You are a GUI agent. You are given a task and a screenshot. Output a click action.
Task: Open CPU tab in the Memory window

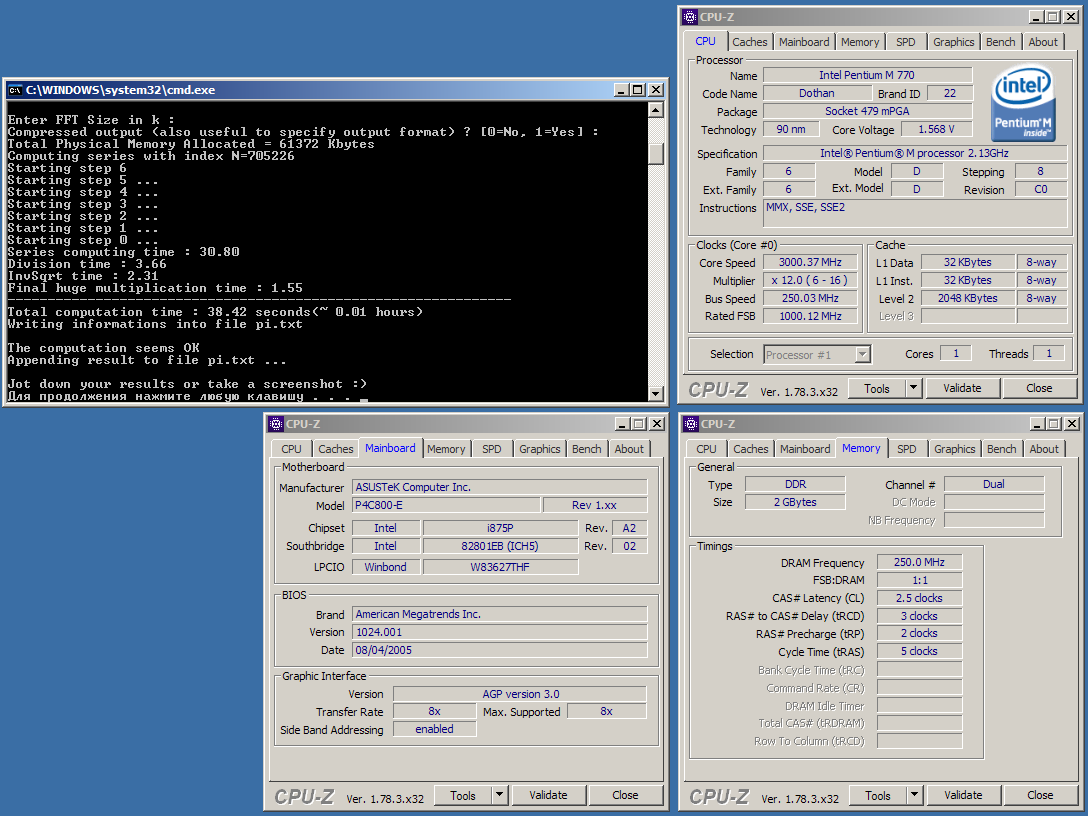pyautogui.click(x=706, y=449)
